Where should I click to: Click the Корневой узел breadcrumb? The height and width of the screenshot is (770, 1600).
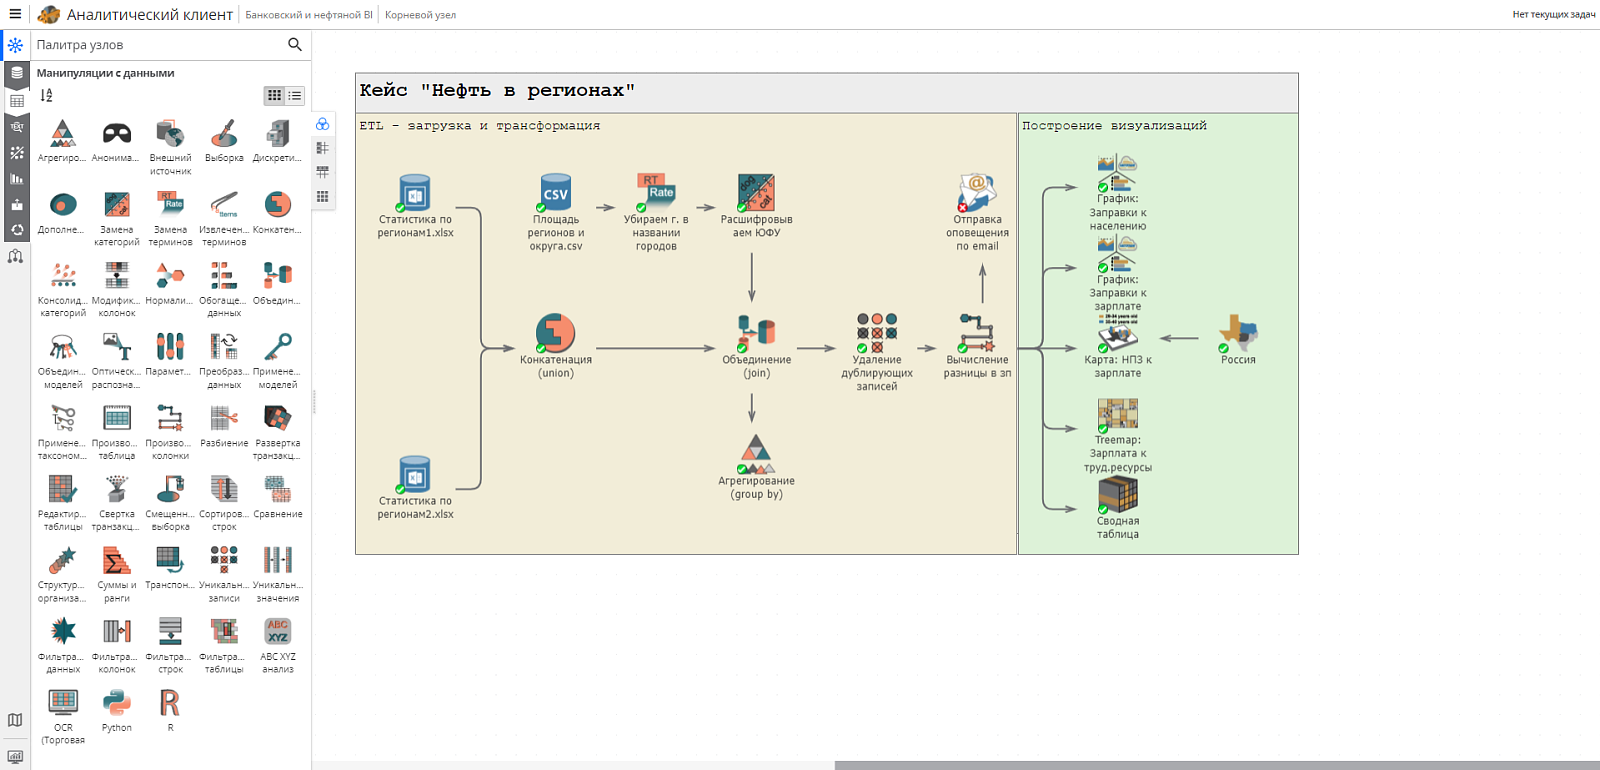(x=420, y=15)
